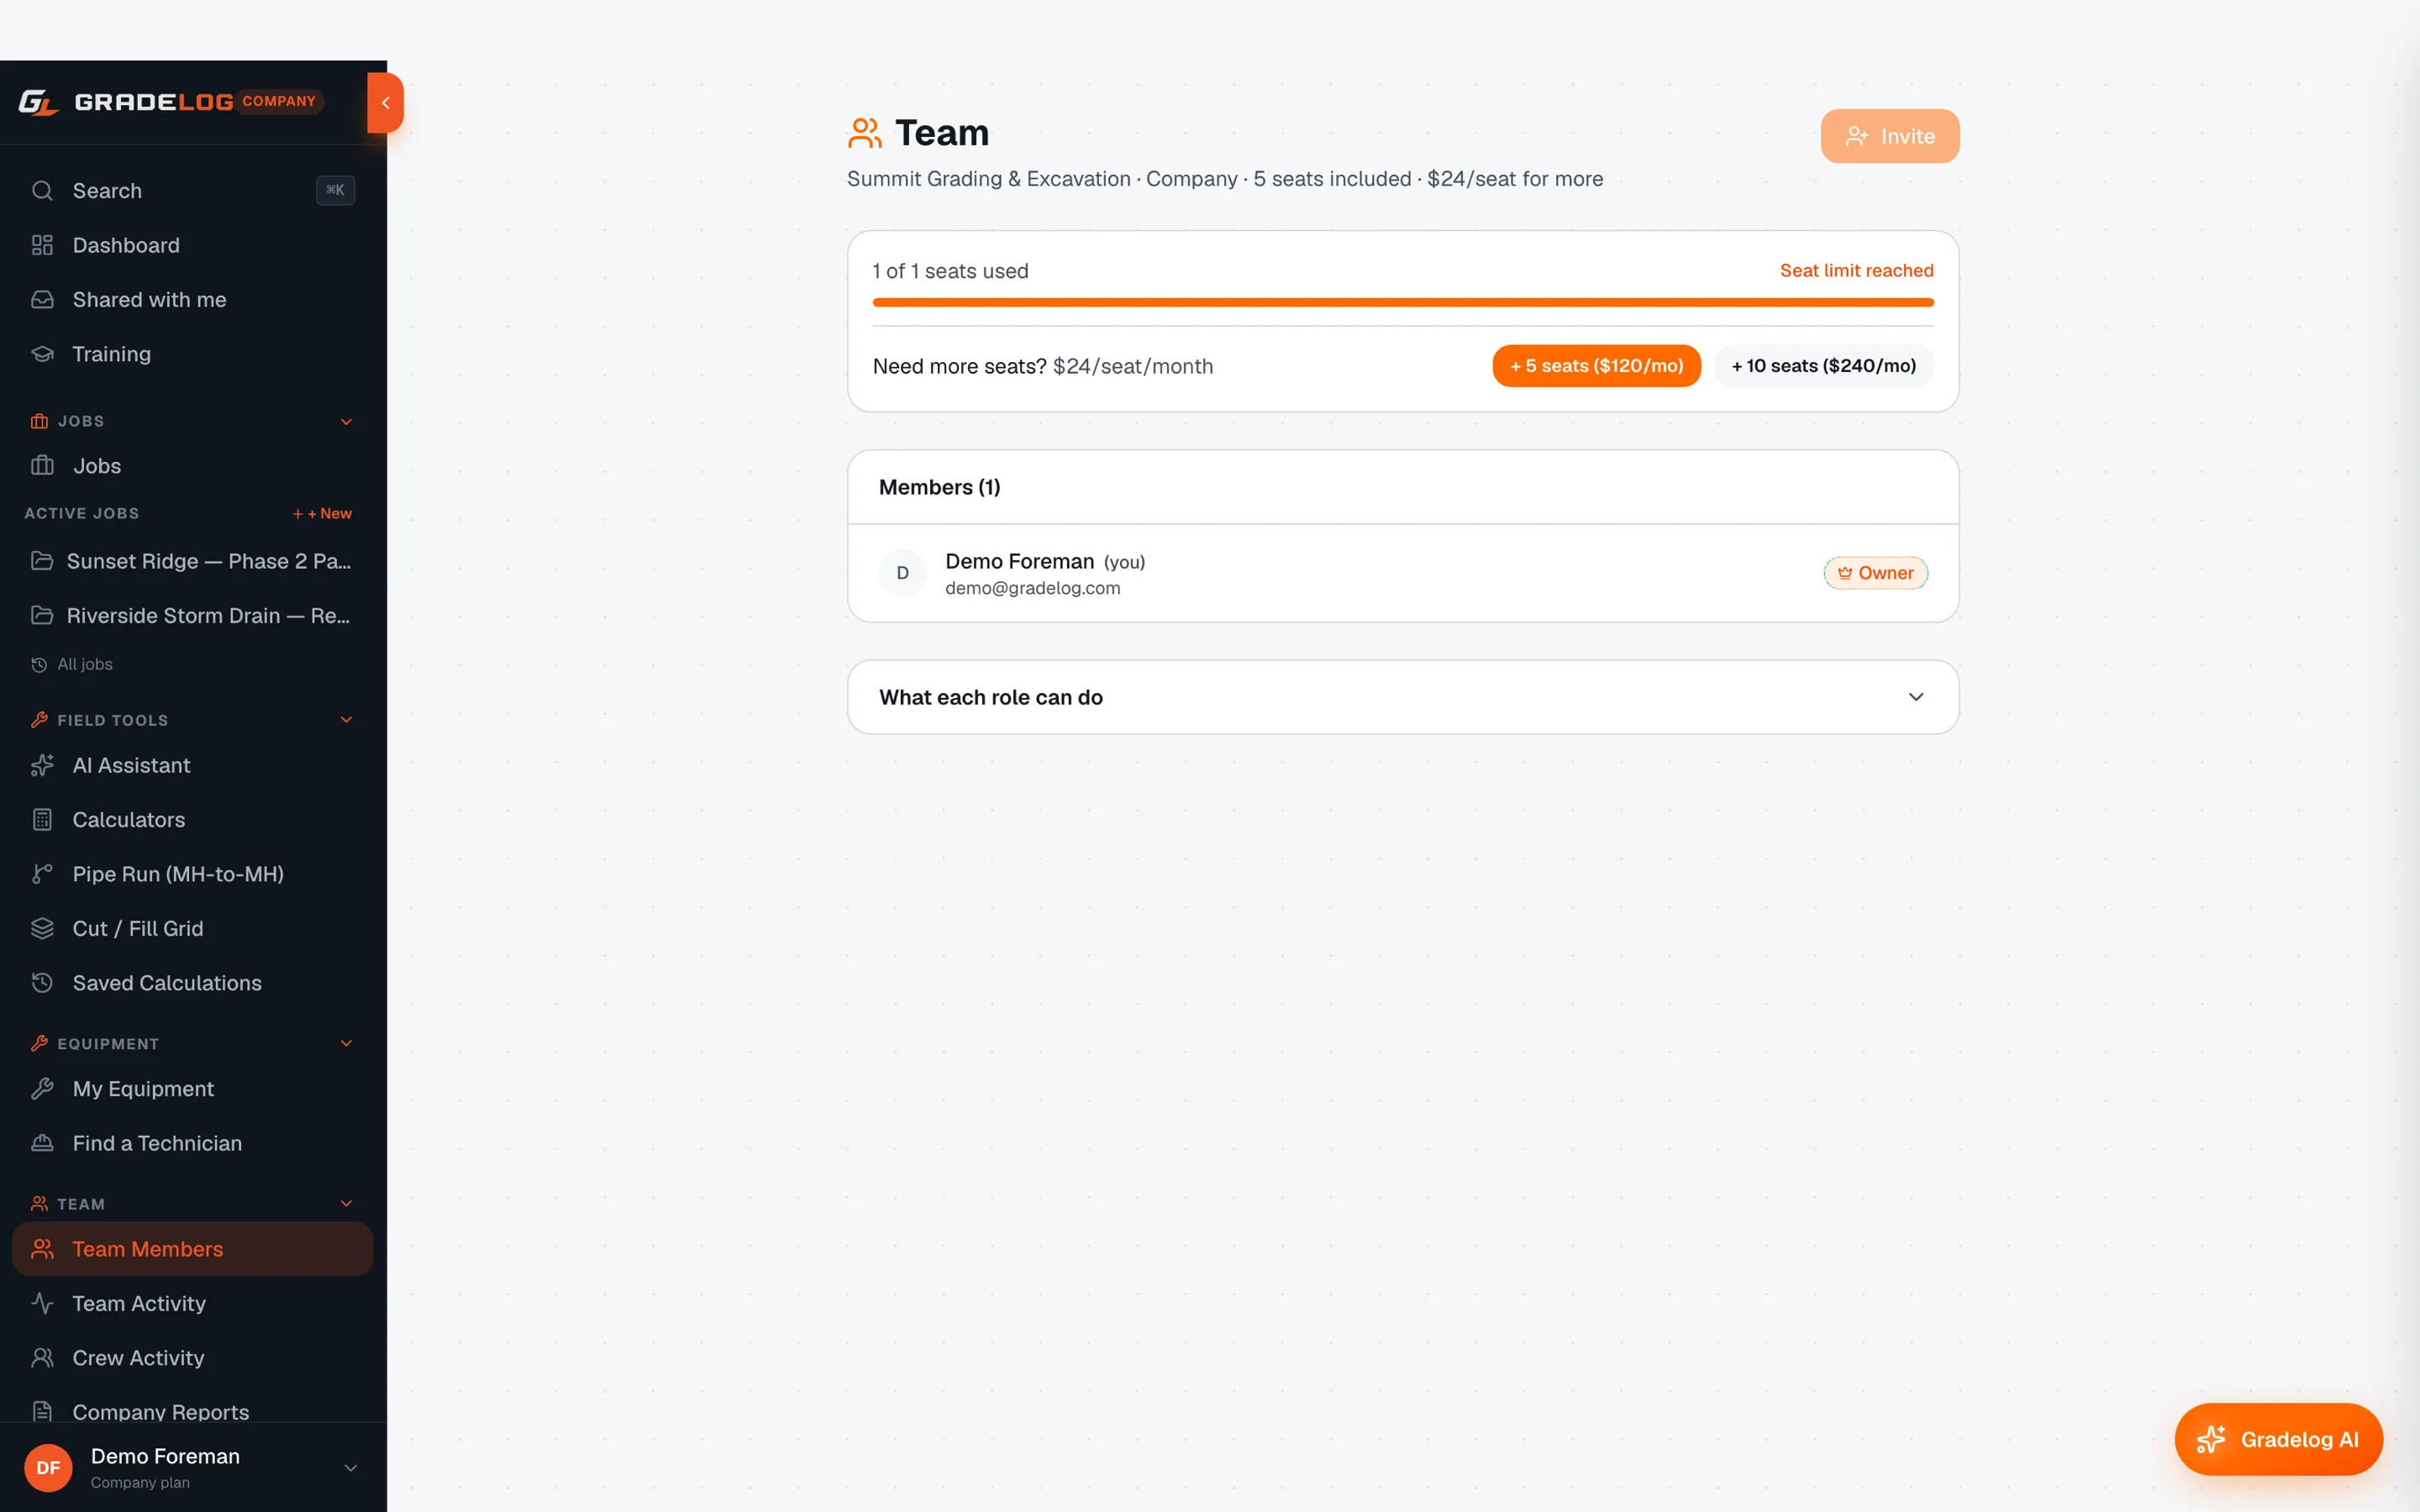Click the My Equipment wrench icon

click(x=42, y=1088)
